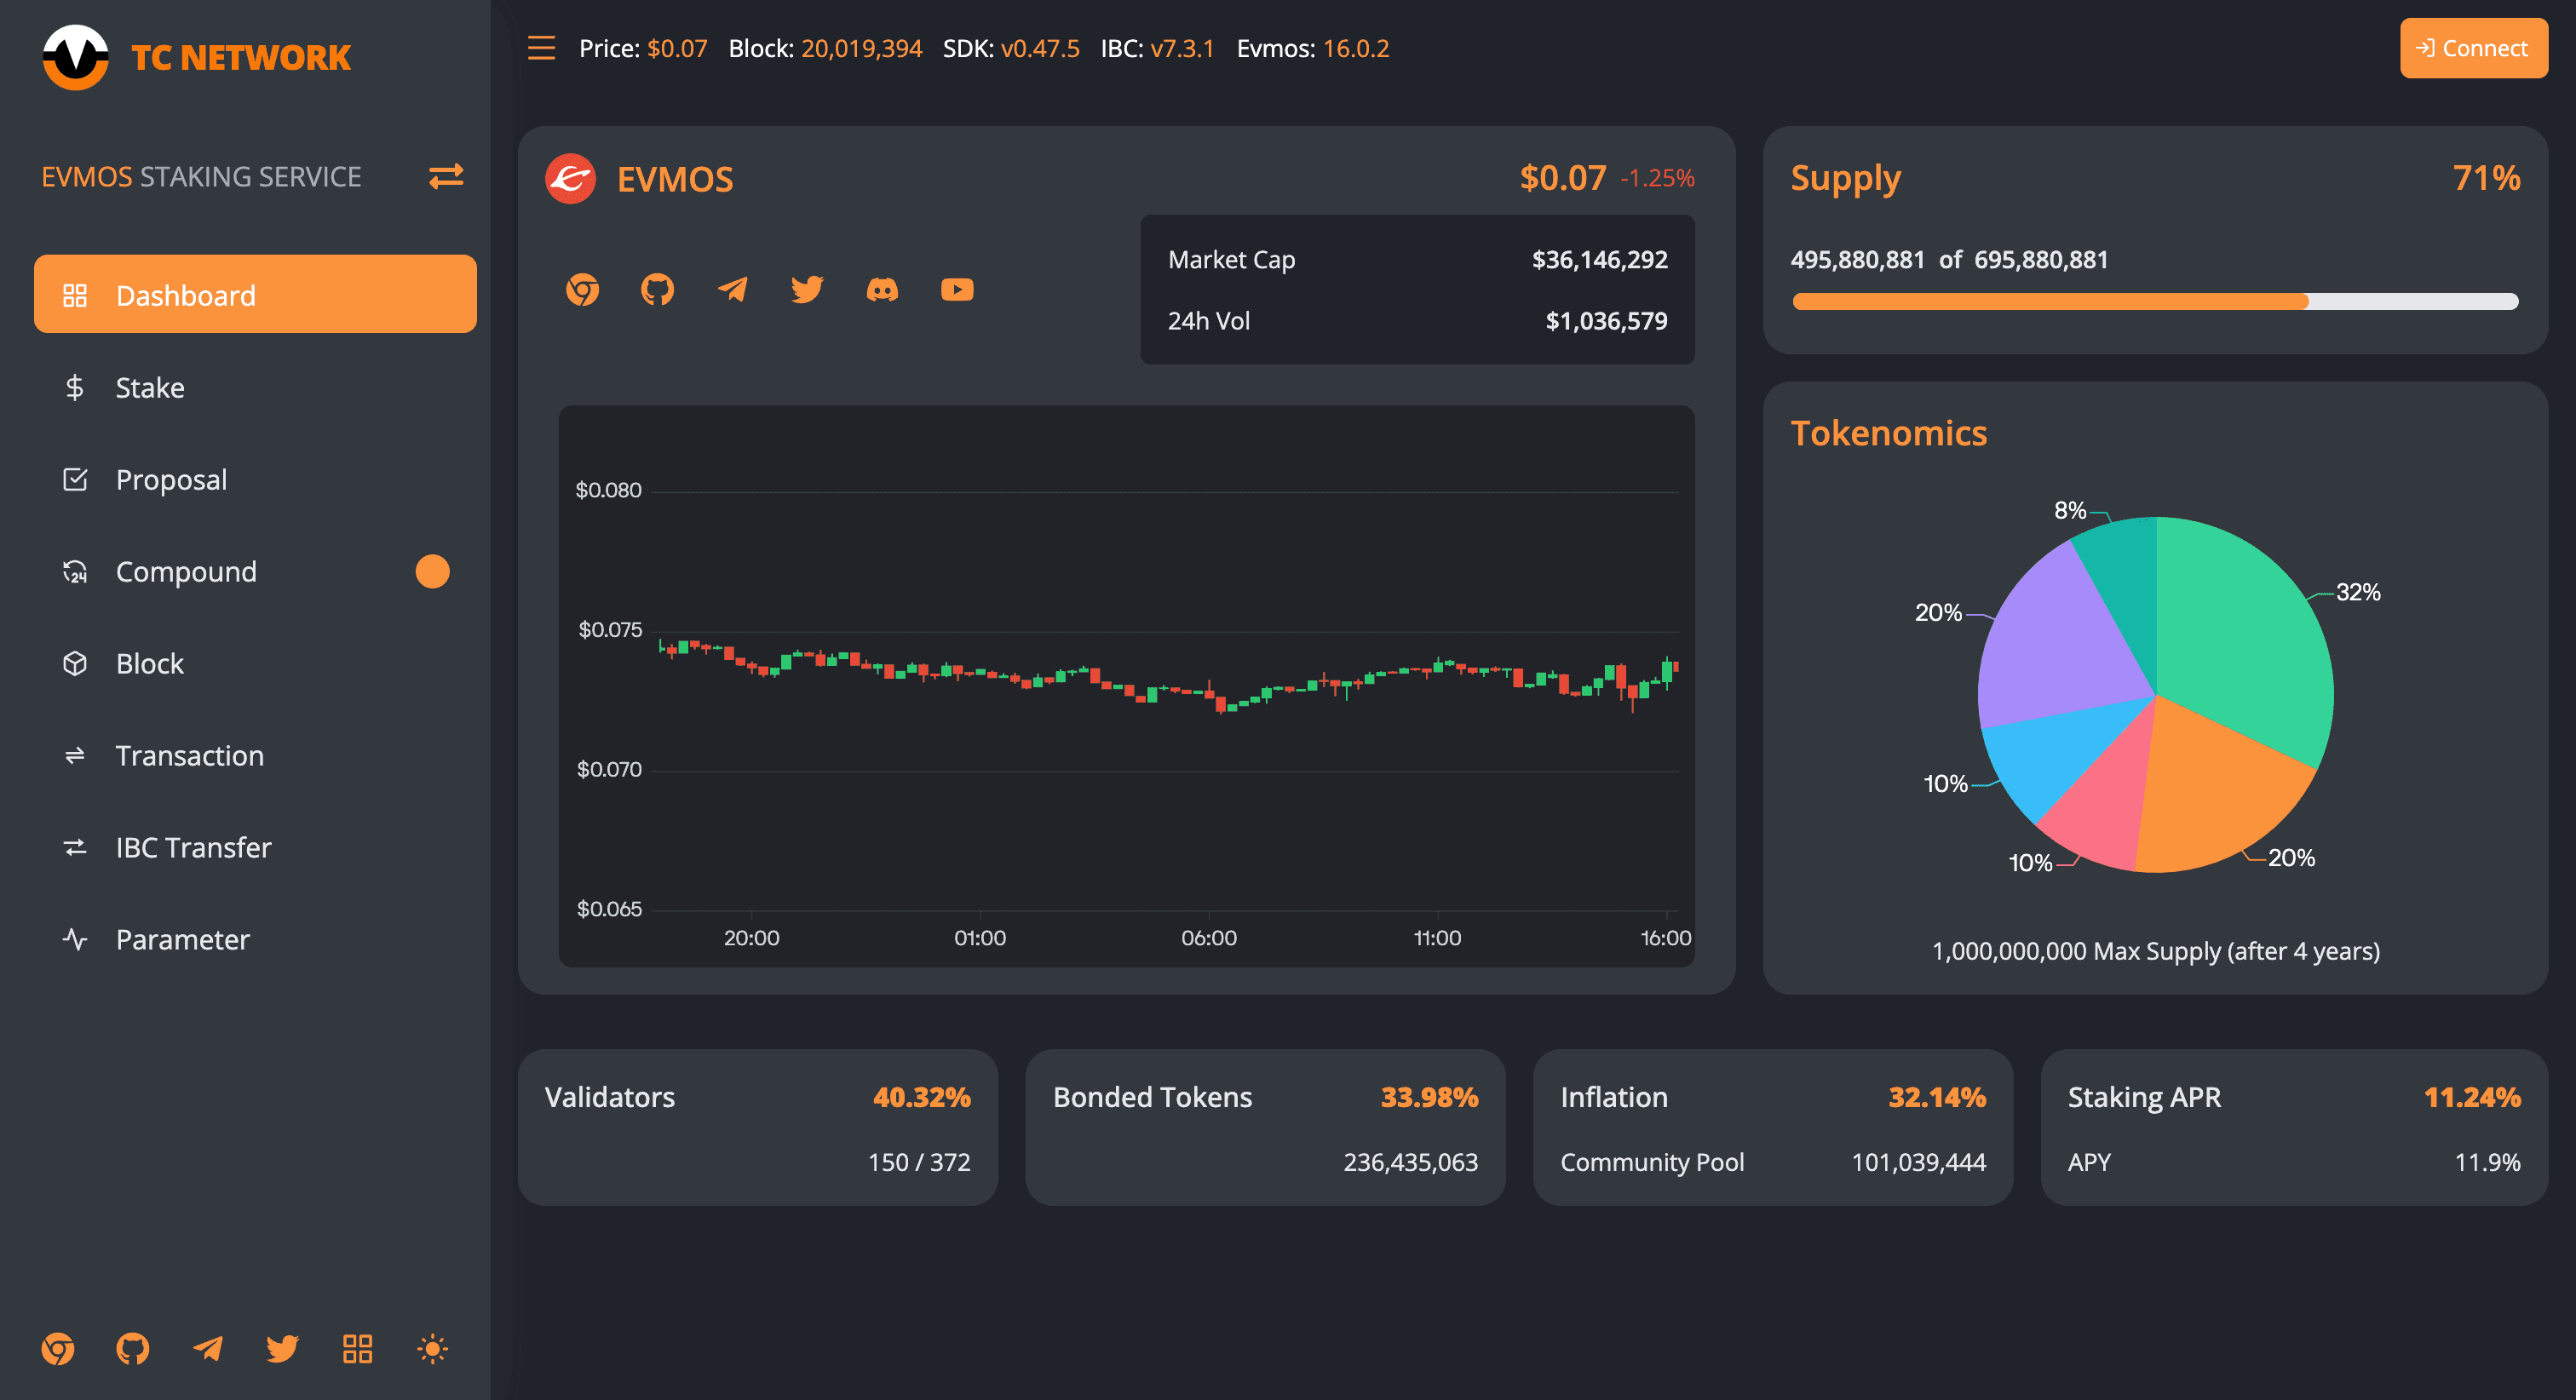This screenshot has height=1400, width=2576.
Task: Click the candlestick price chart
Action: pos(1126,686)
